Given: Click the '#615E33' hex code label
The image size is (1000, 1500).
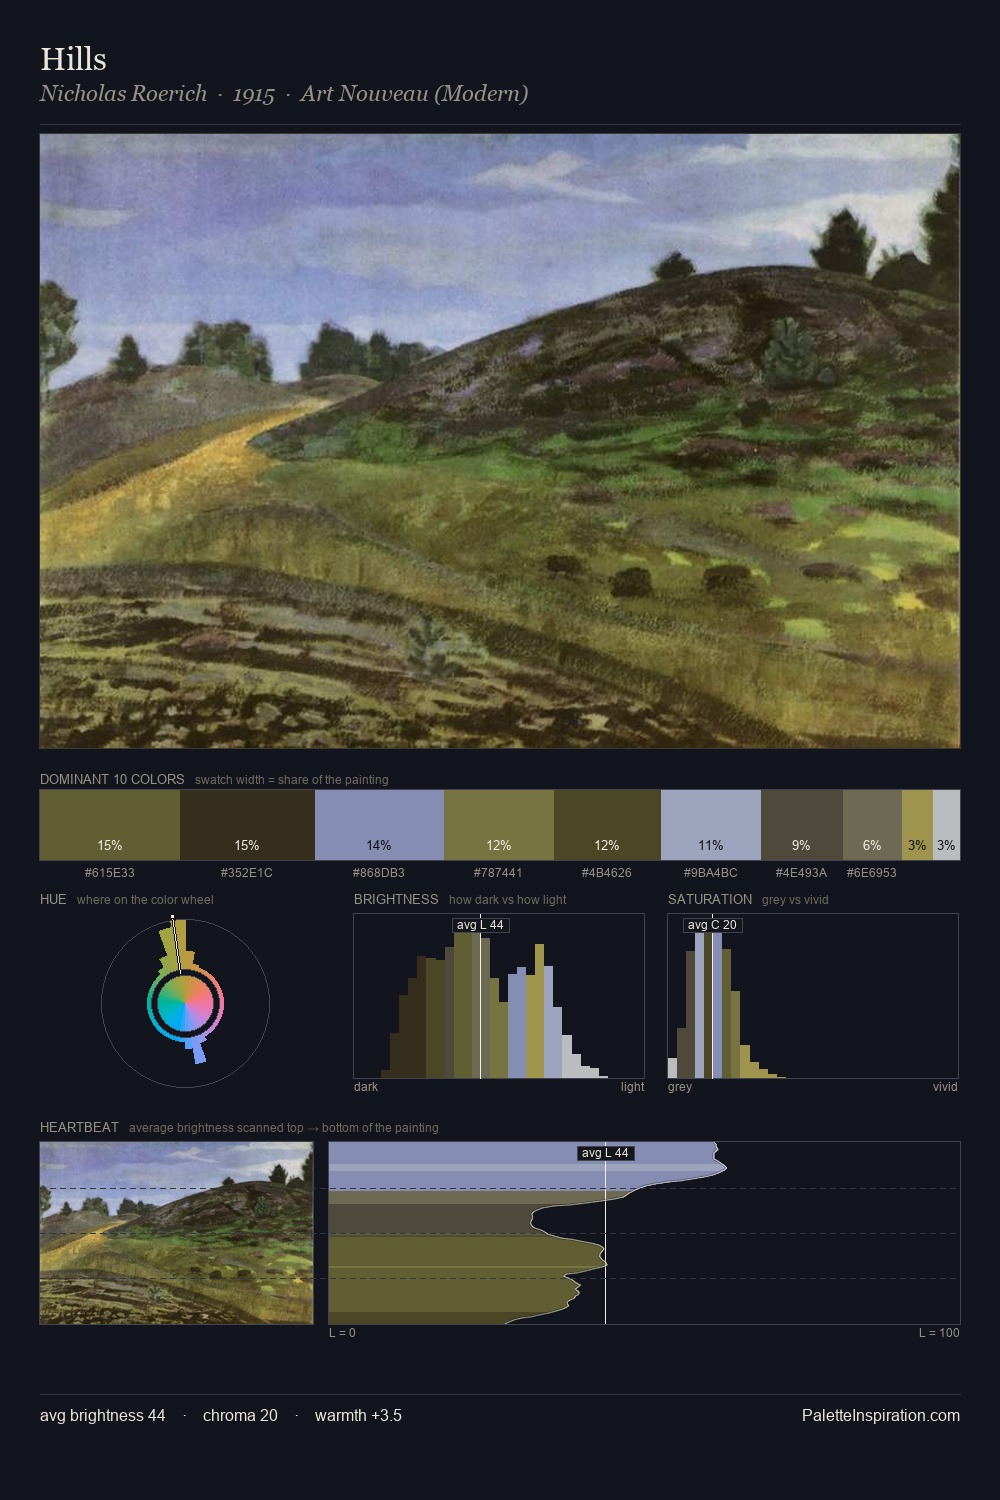Looking at the screenshot, I should pos(110,872).
